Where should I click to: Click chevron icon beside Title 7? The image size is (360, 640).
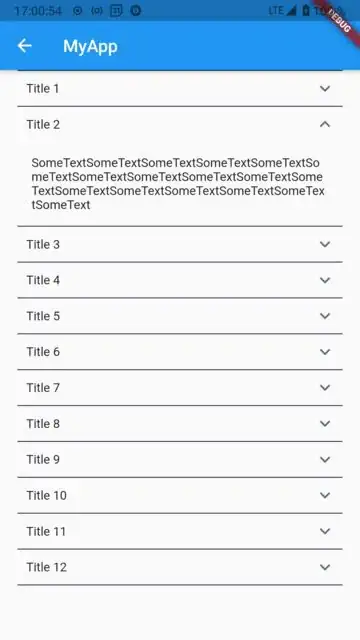[x=324, y=388]
